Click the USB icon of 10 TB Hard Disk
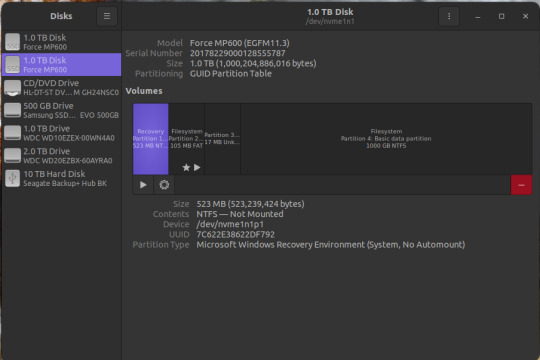This screenshot has height=360, width=540. (13, 178)
